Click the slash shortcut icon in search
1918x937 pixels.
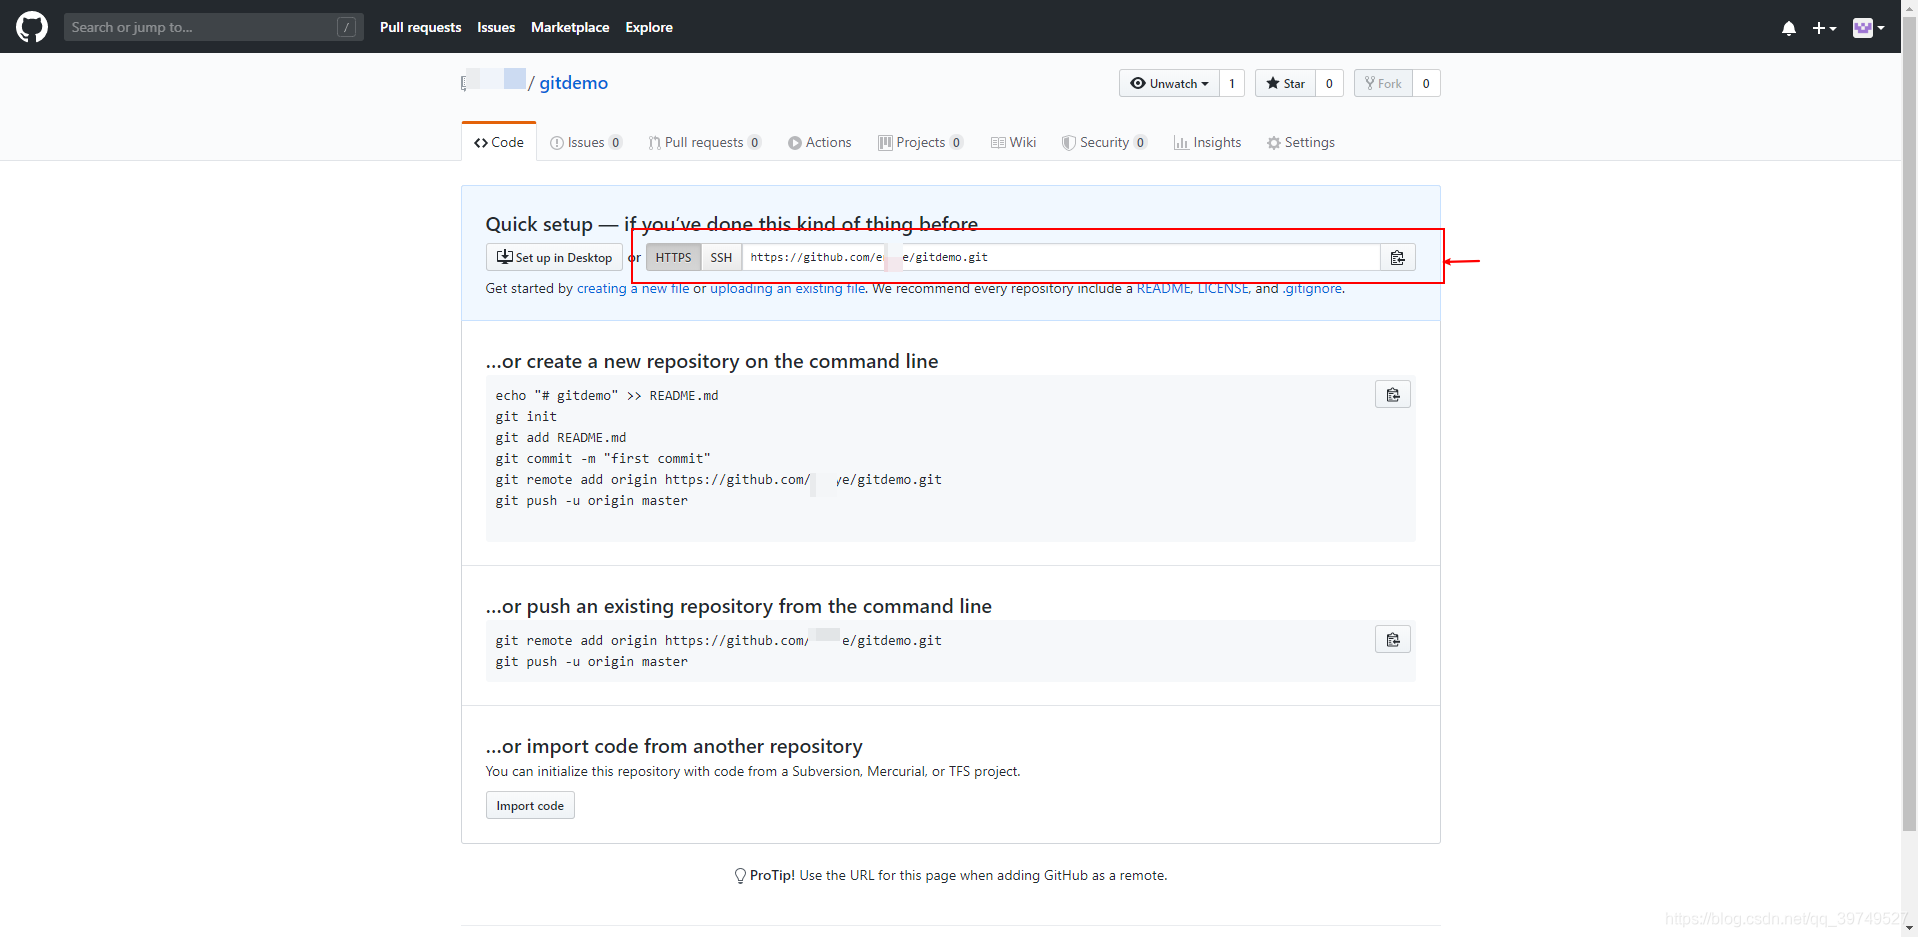(x=347, y=27)
